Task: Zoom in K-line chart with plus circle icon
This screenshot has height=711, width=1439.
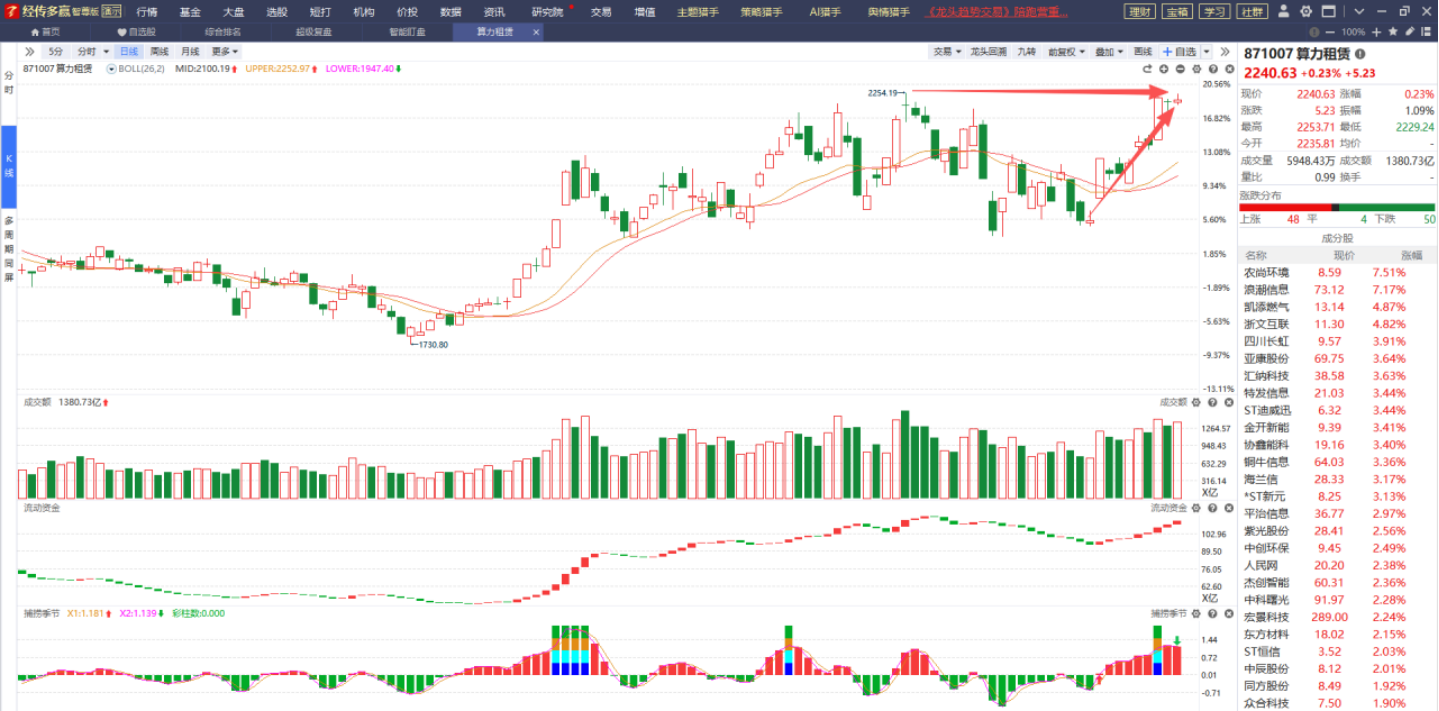Action: click(x=1164, y=69)
